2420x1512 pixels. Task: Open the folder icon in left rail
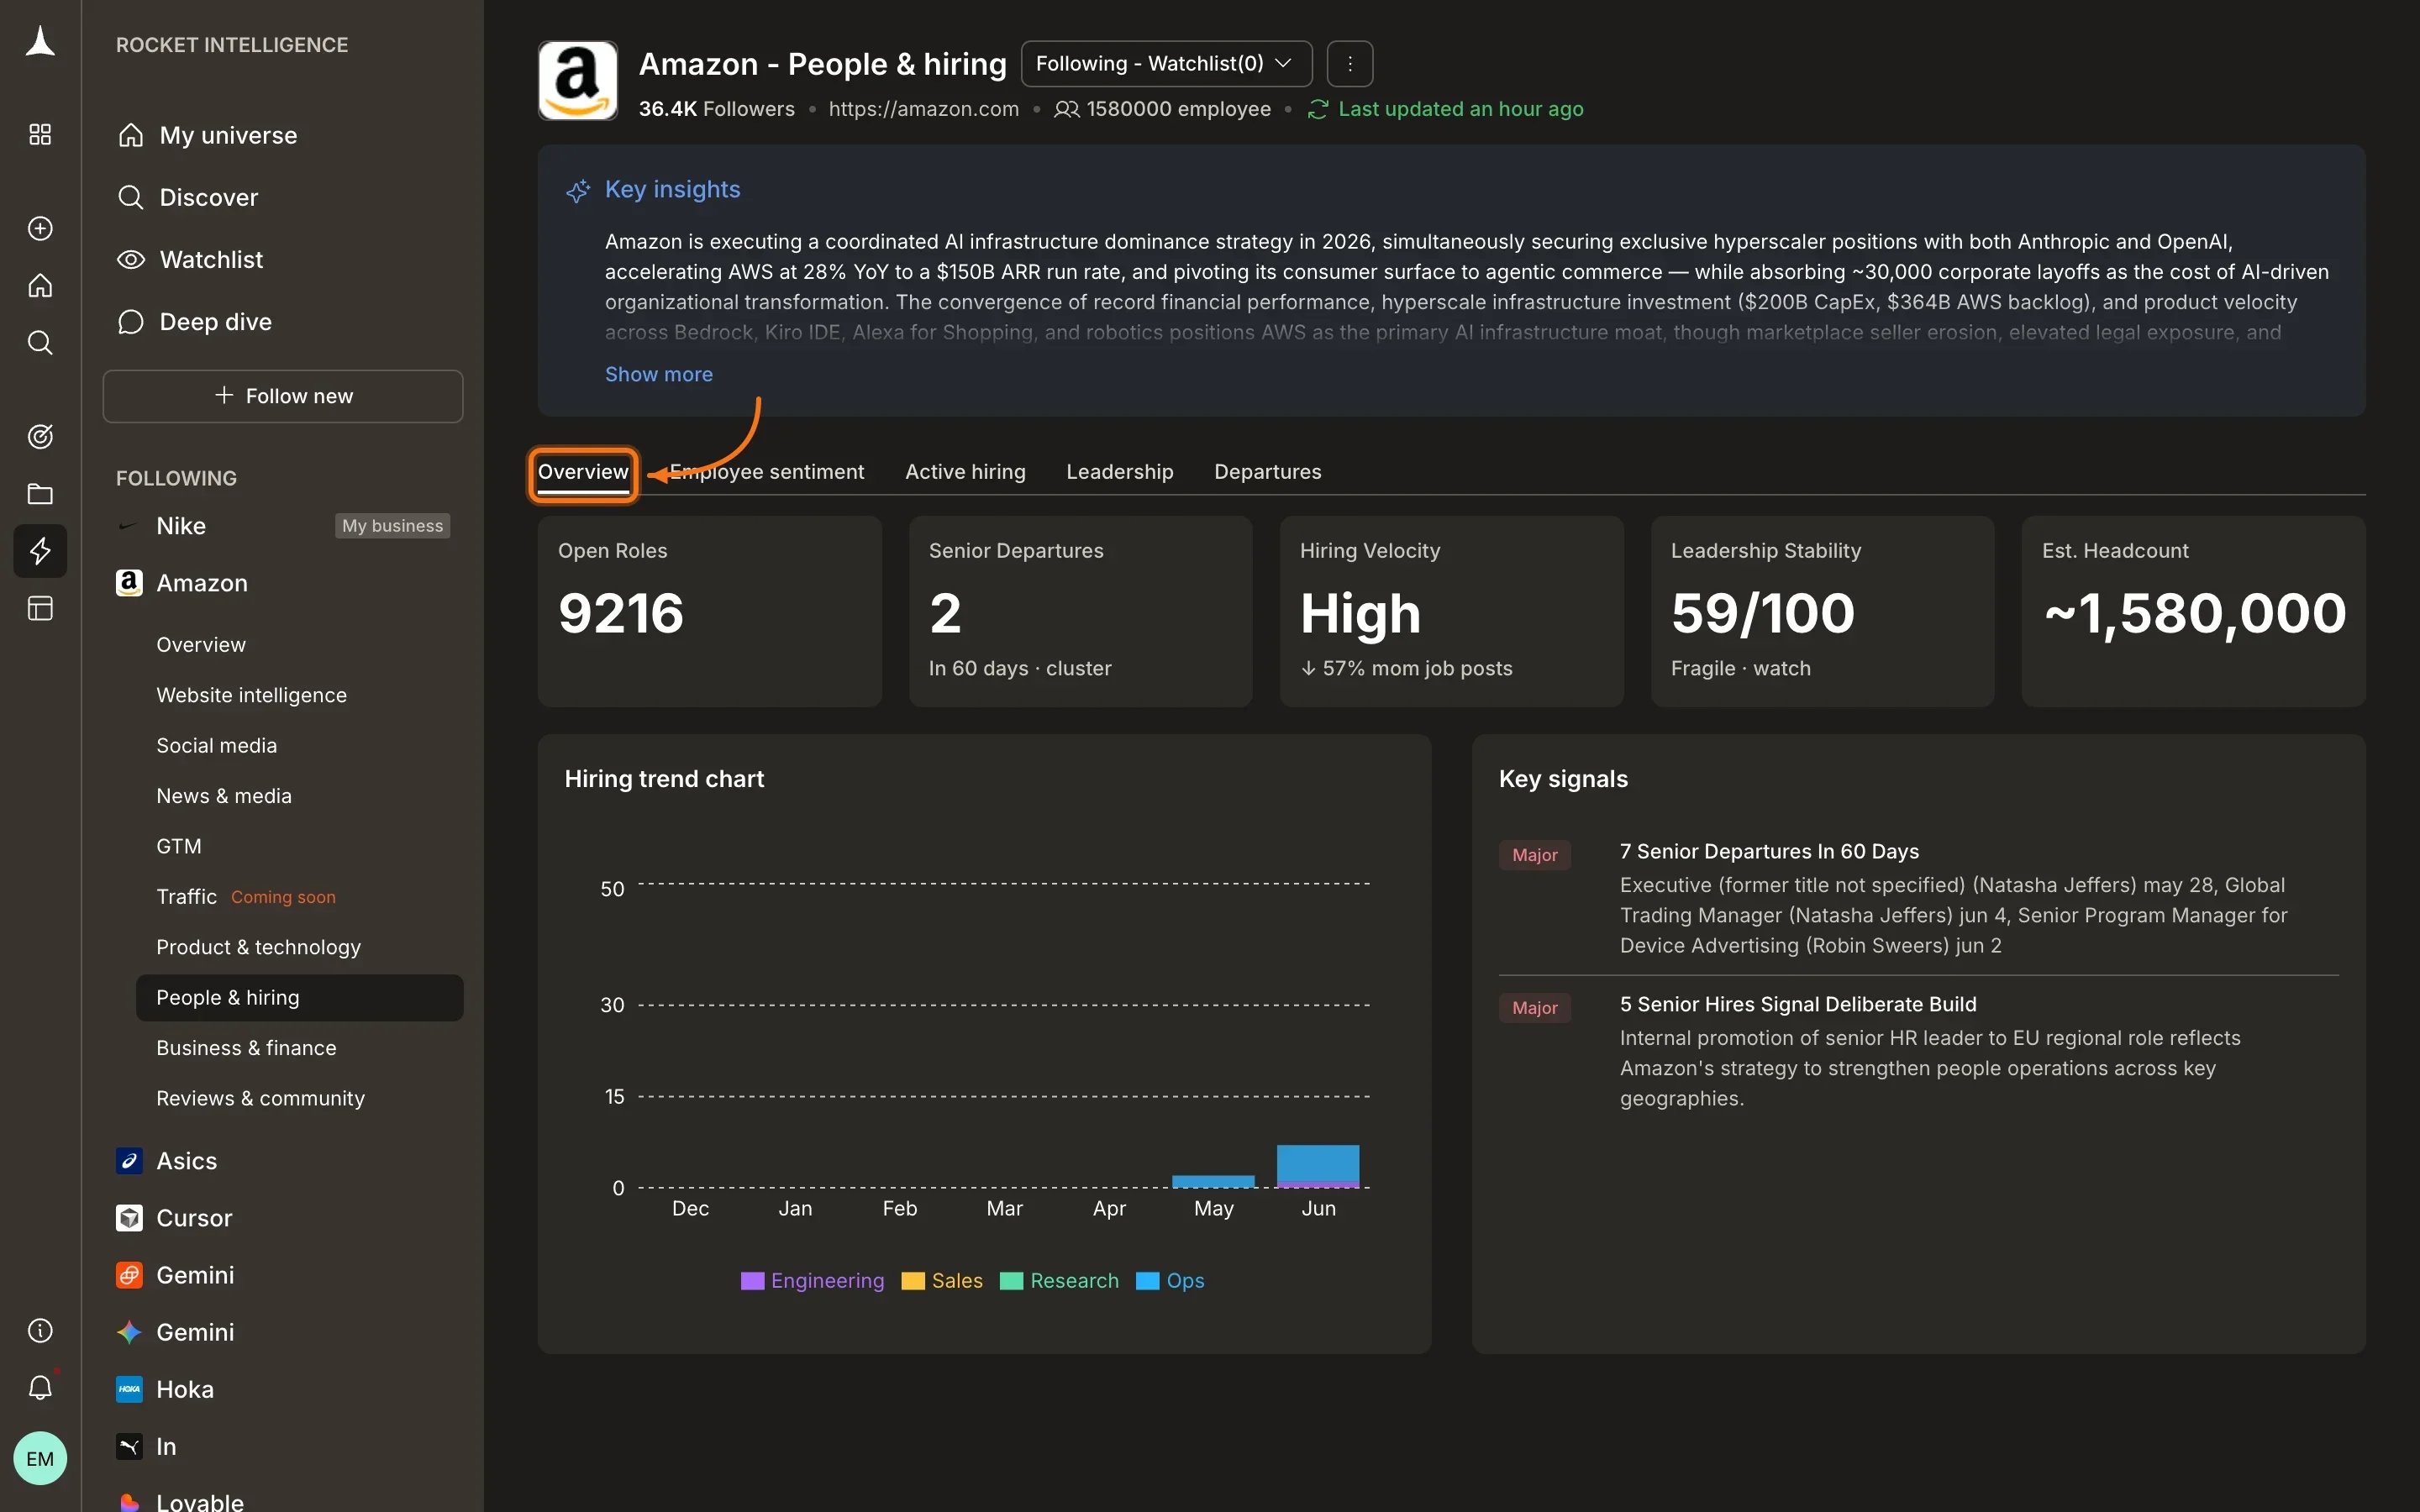point(40,494)
